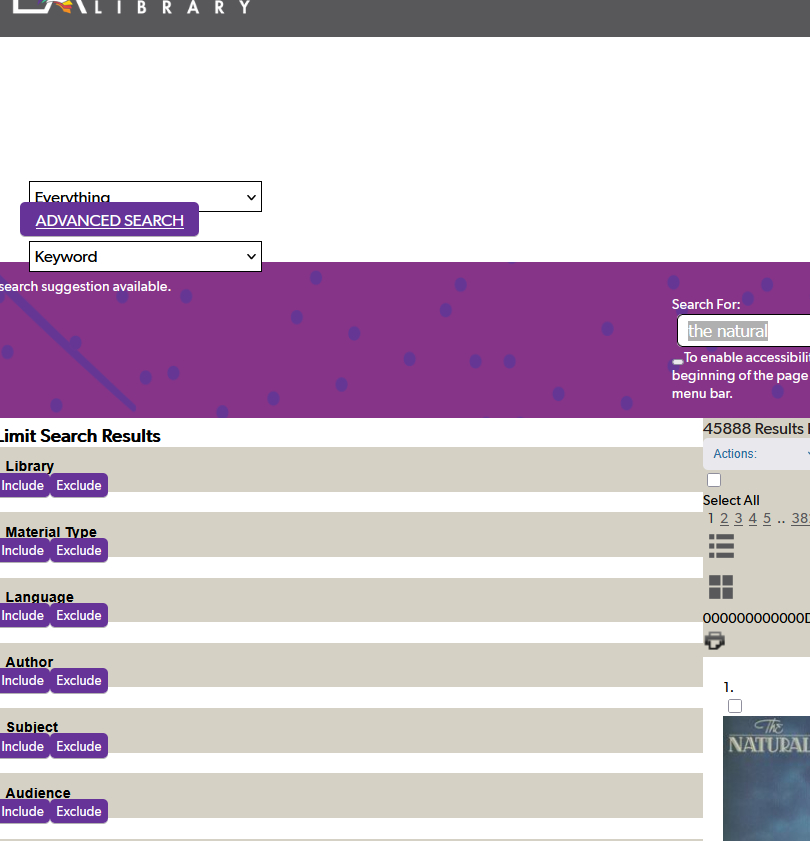Screen dimensions: 810x841
Task: Open the Advanced Search link
Action: pyautogui.click(x=110, y=220)
